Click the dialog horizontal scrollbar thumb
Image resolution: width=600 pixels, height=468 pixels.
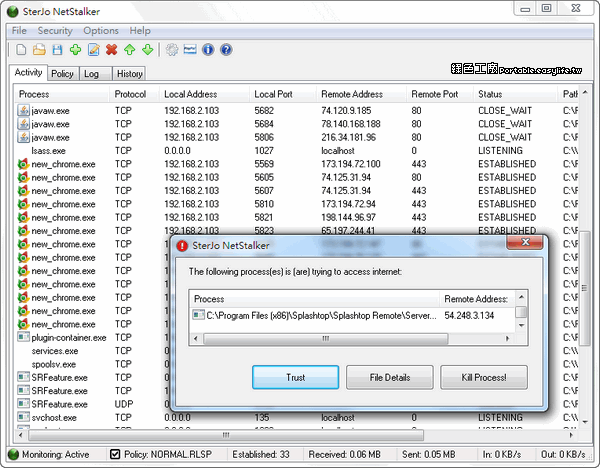coord(325,339)
